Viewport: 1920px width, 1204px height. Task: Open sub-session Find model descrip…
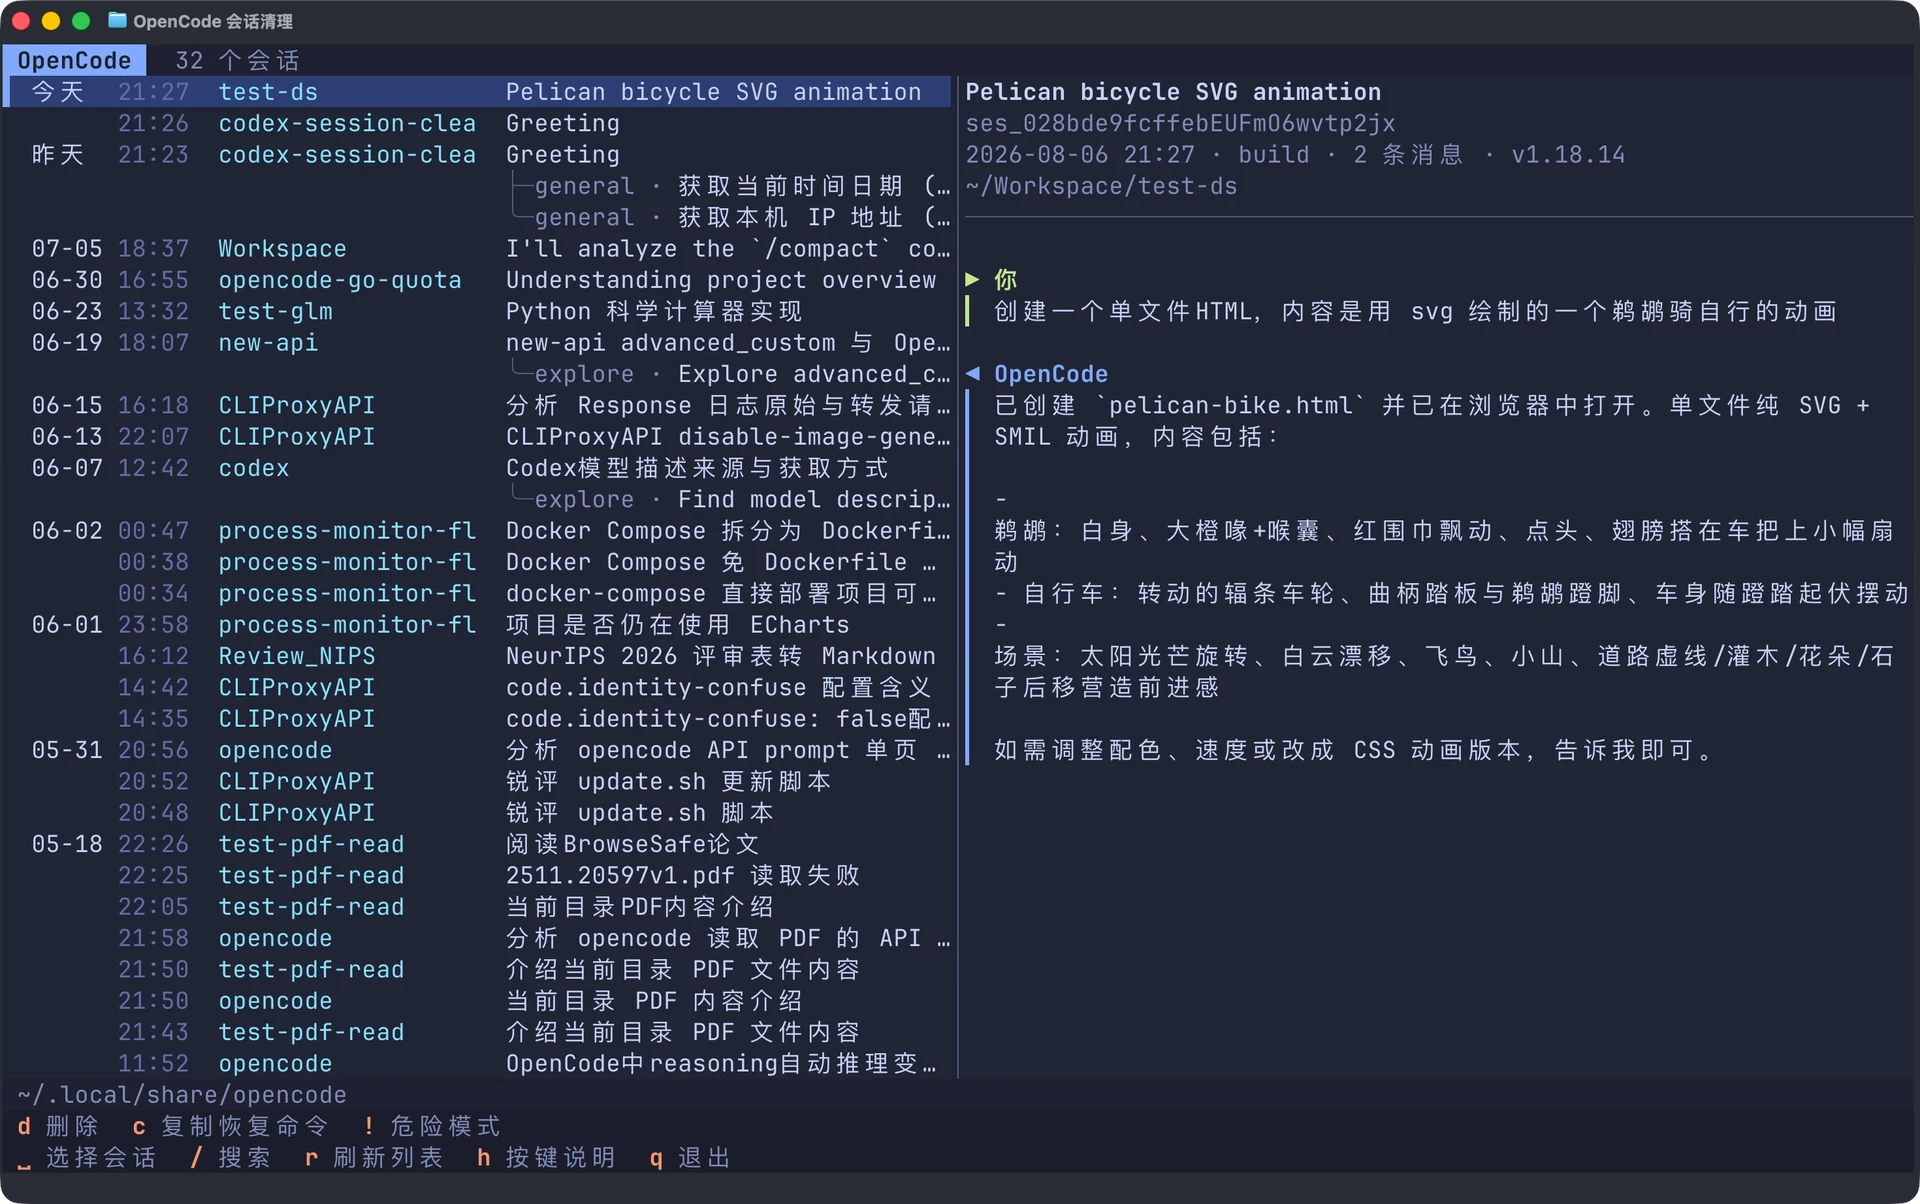tap(730, 499)
